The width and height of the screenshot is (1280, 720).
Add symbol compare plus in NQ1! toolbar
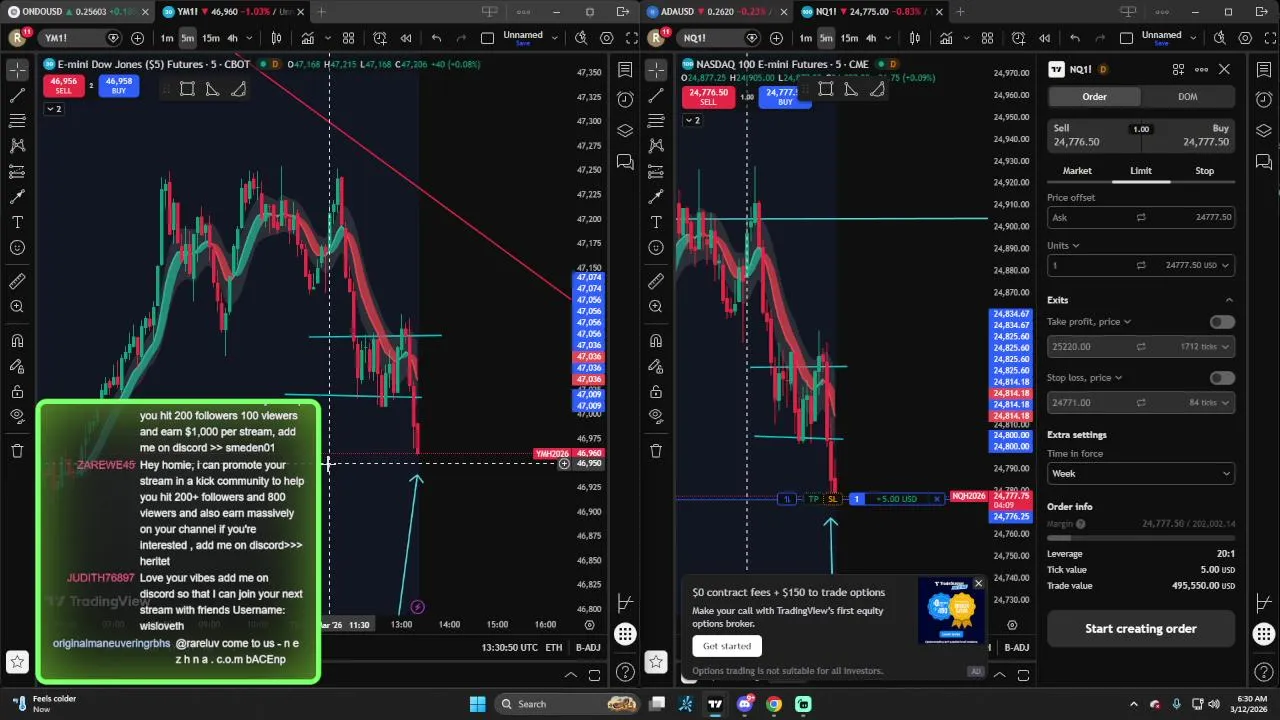point(776,38)
